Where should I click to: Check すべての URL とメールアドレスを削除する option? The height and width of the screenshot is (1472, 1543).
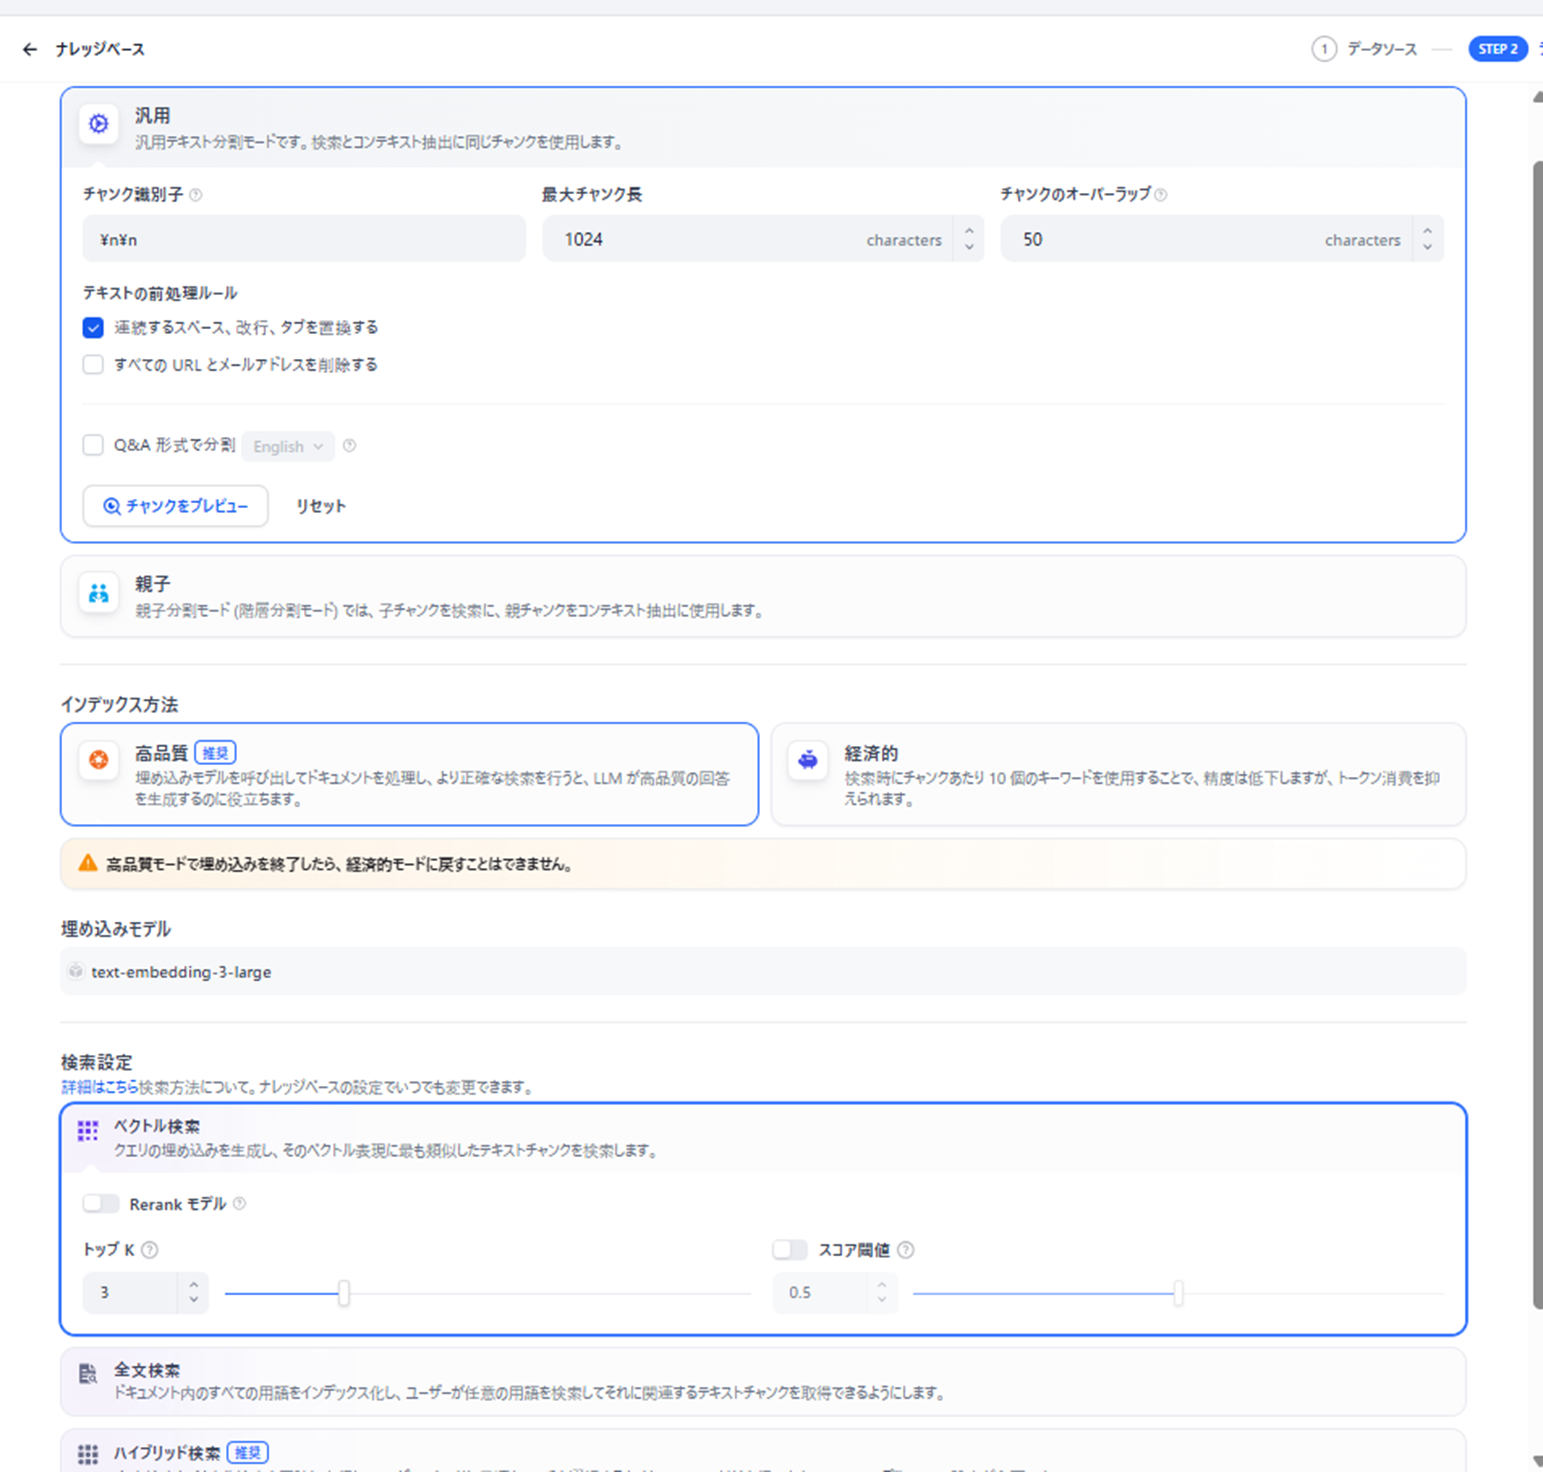(93, 365)
